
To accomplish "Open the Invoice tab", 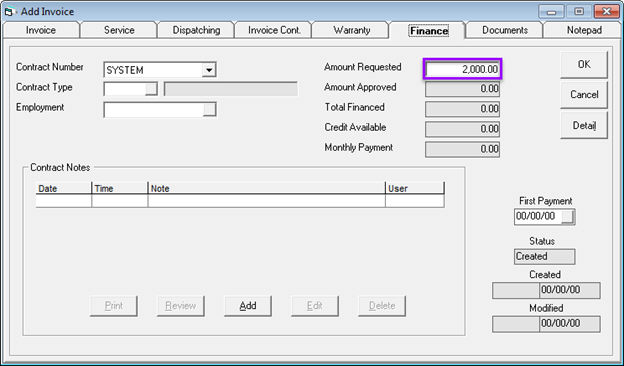I will tap(41, 30).
